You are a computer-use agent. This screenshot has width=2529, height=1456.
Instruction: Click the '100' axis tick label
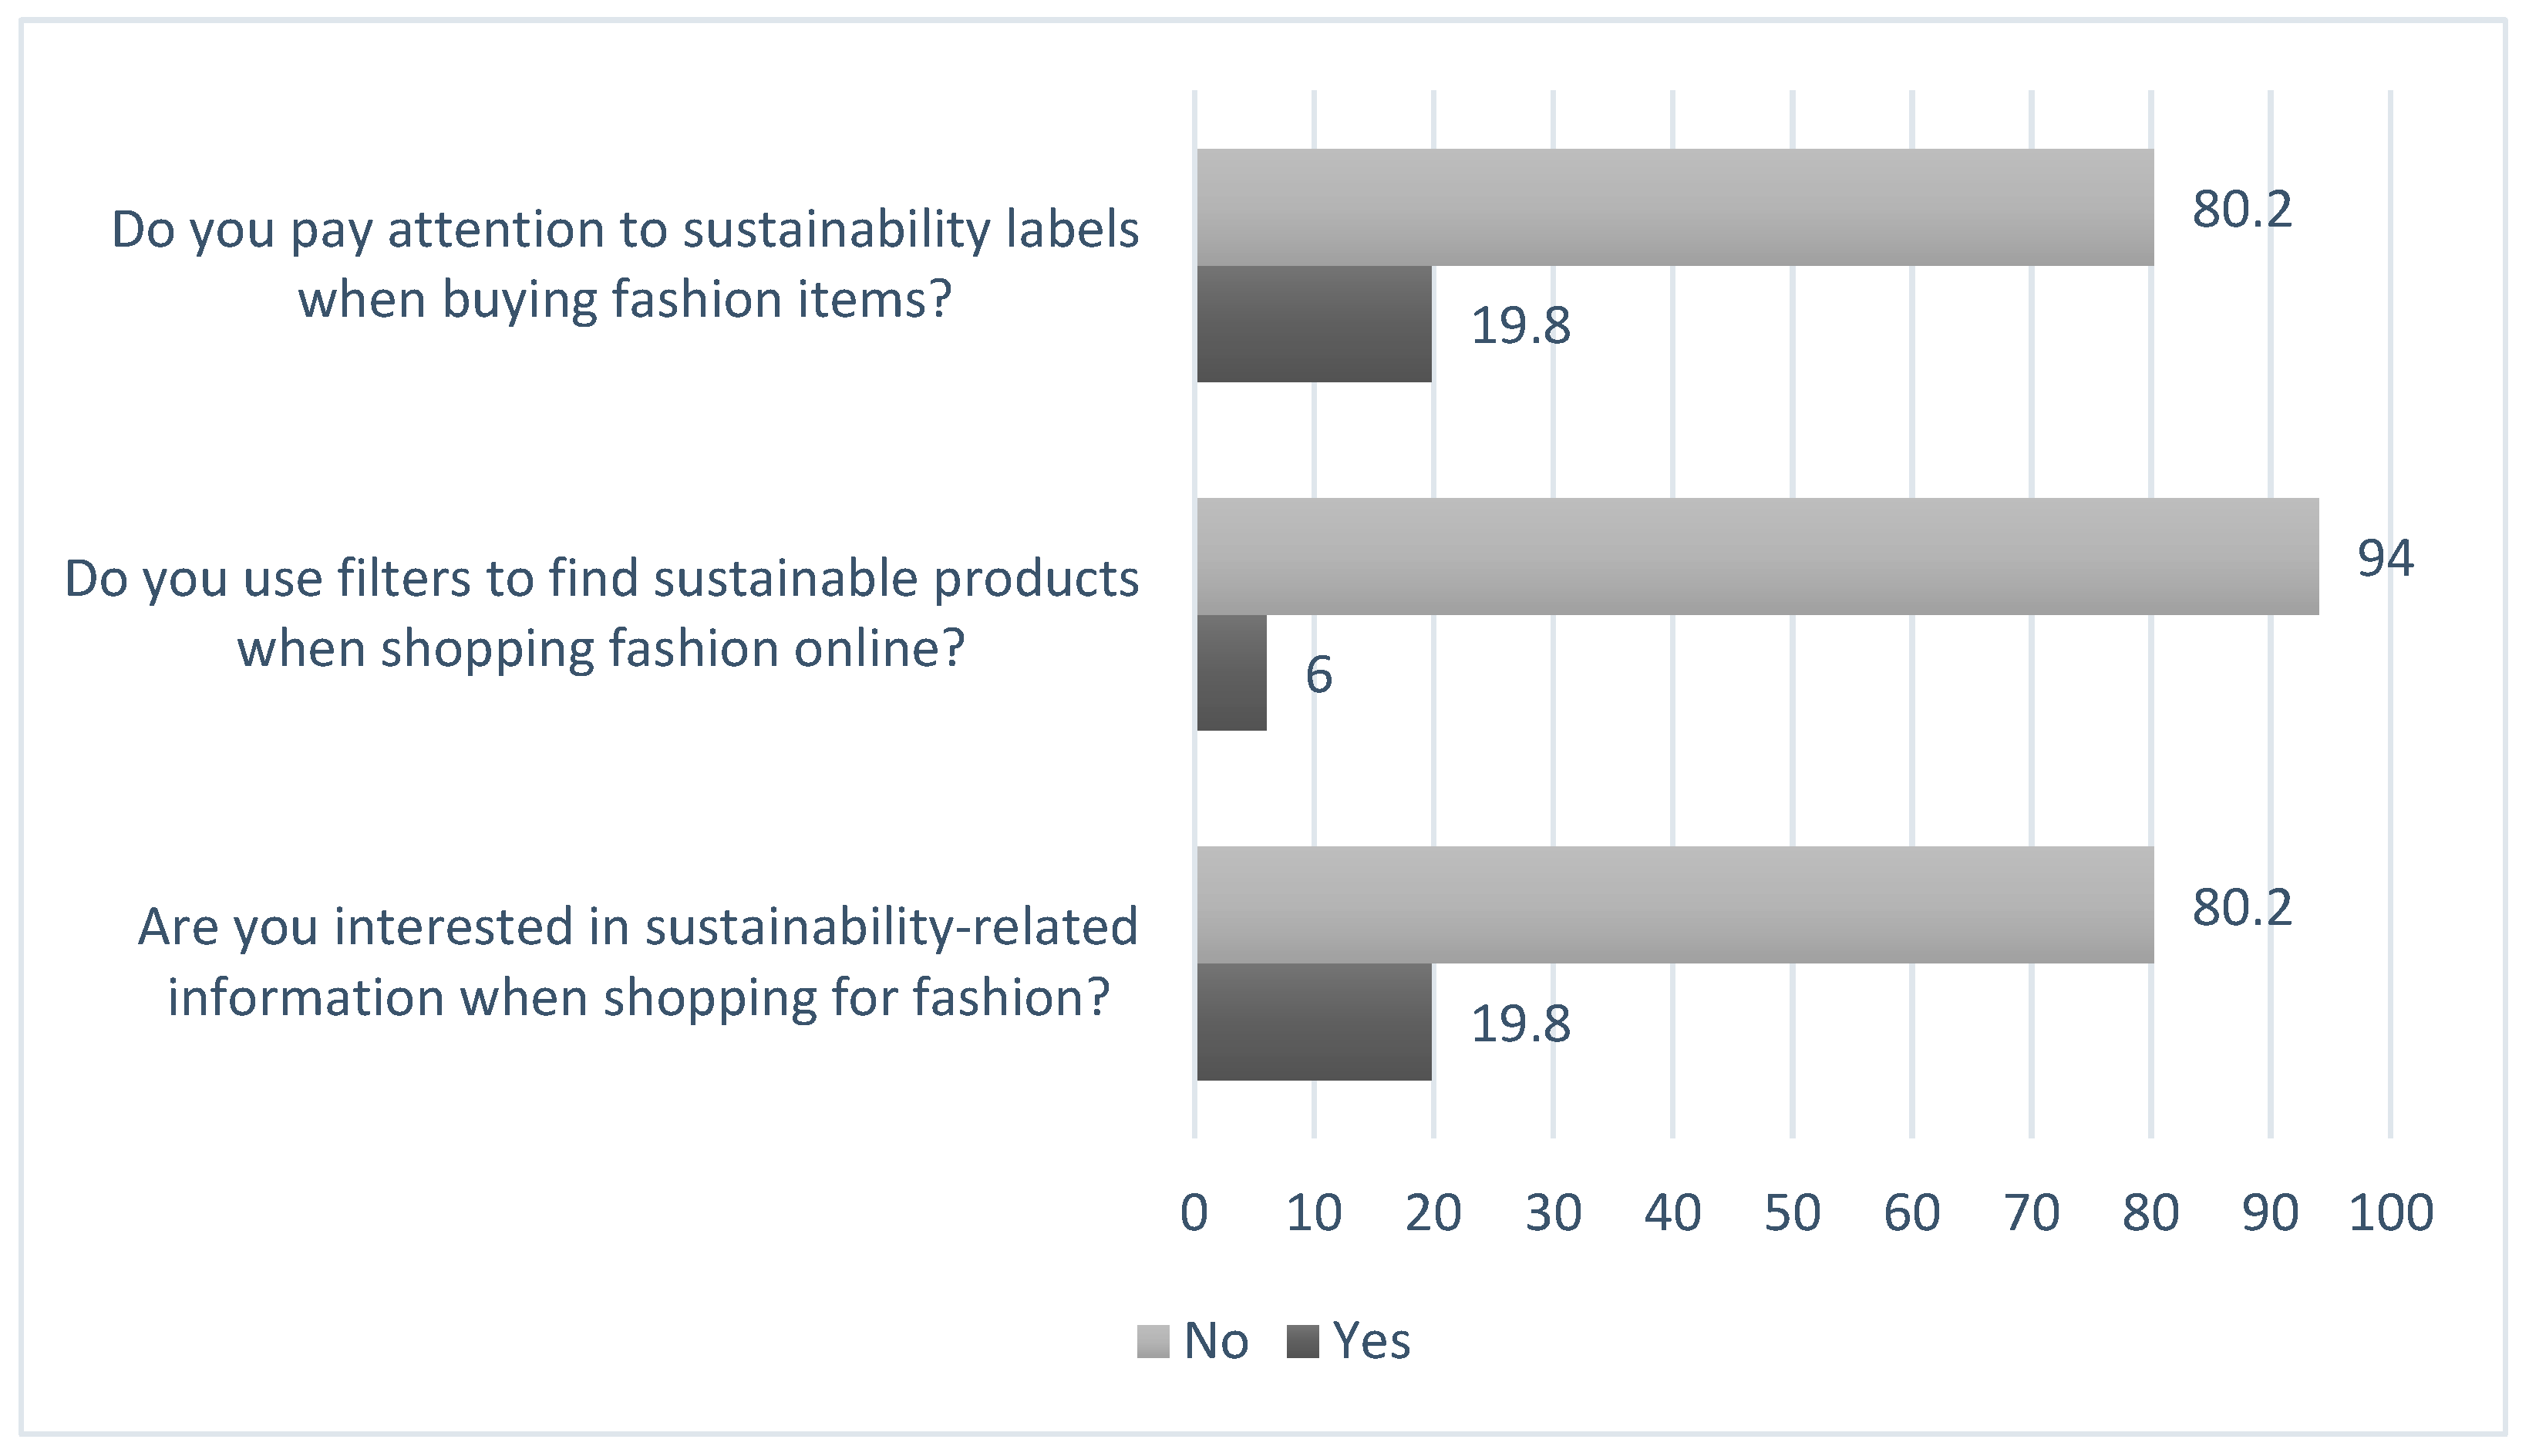pyautogui.click(x=2390, y=1213)
